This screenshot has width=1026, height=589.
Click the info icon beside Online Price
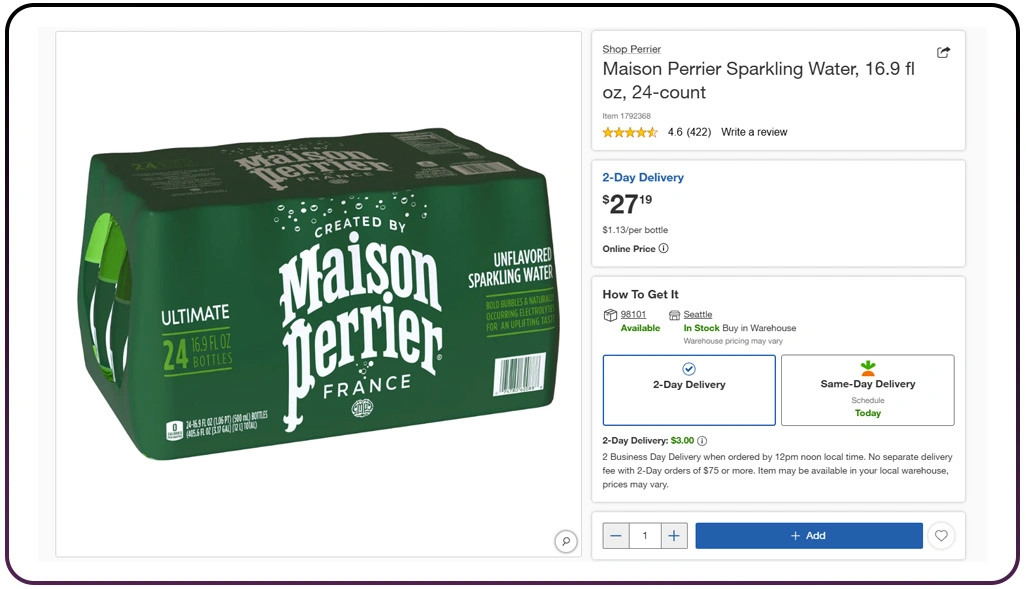pyautogui.click(x=664, y=249)
